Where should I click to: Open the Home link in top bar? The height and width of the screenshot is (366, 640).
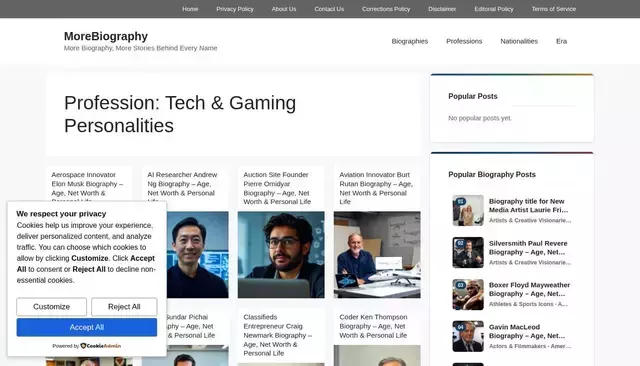point(190,9)
